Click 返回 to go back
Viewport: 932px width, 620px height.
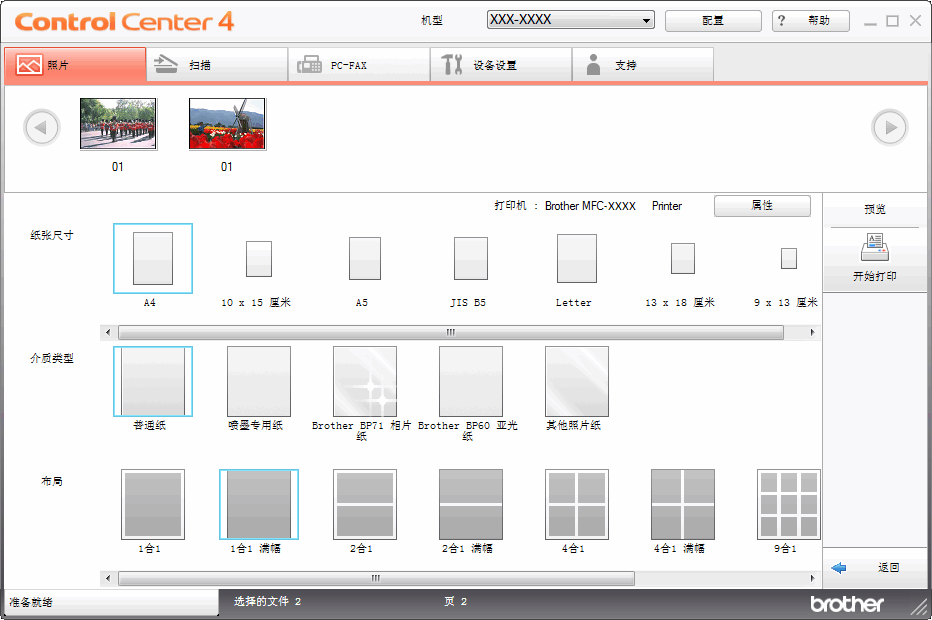click(874, 567)
